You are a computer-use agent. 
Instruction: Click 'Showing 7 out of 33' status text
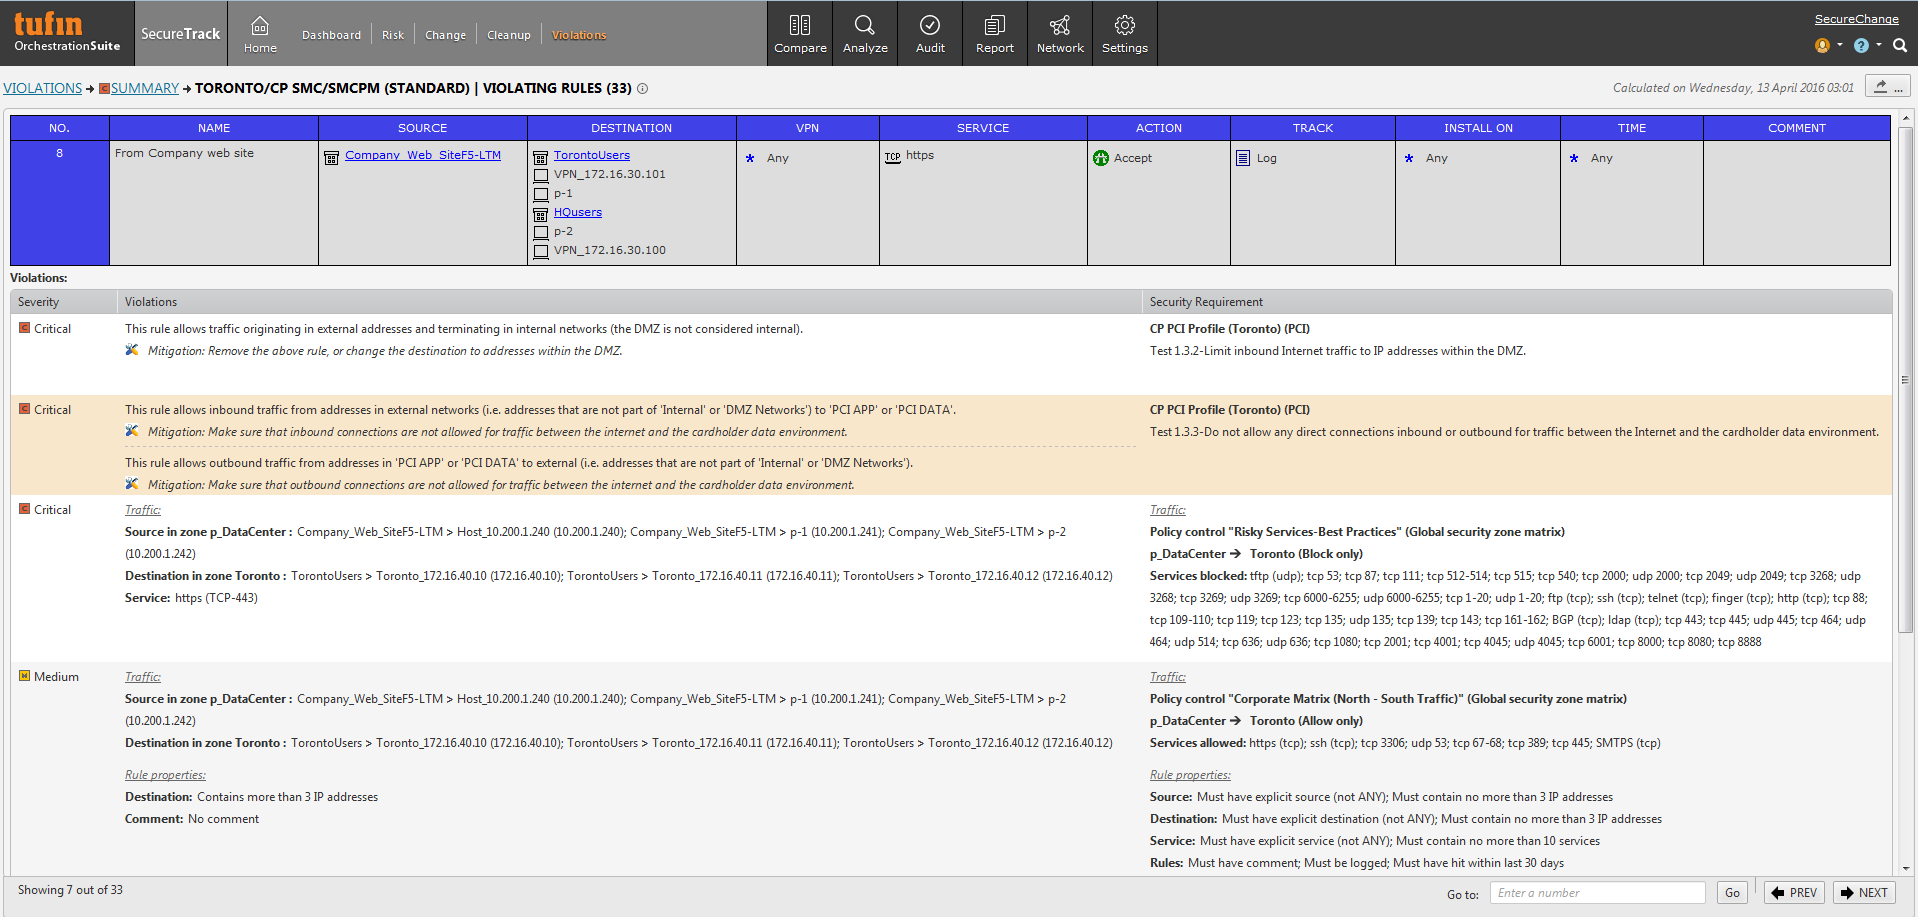(70, 890)
